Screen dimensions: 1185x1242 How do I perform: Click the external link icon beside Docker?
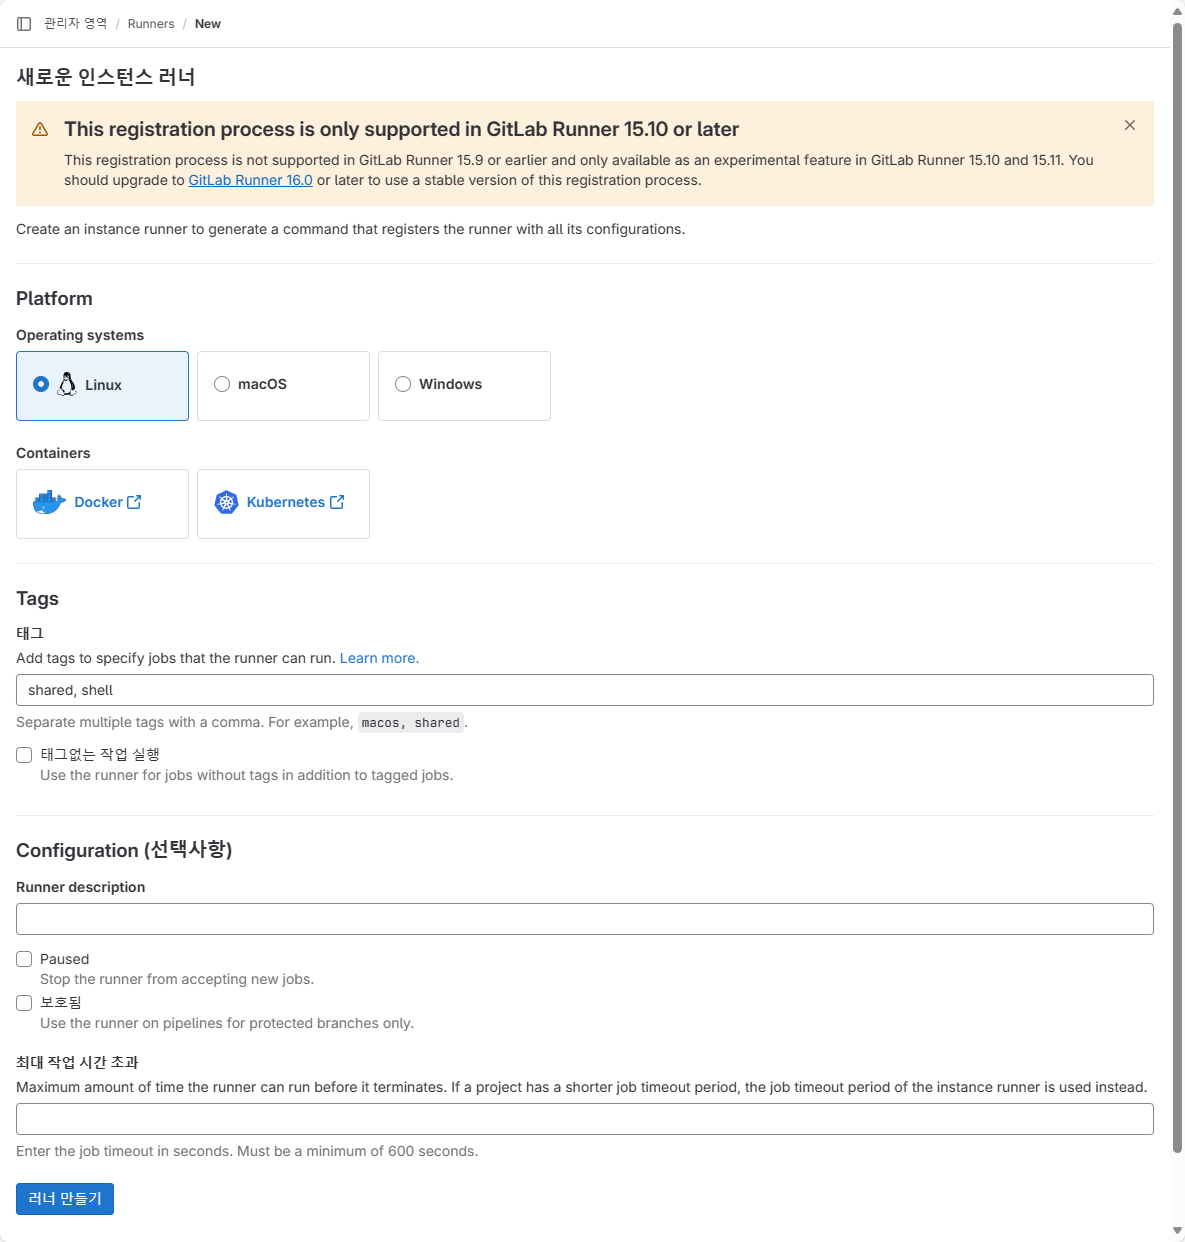click(x=134, y=502)
